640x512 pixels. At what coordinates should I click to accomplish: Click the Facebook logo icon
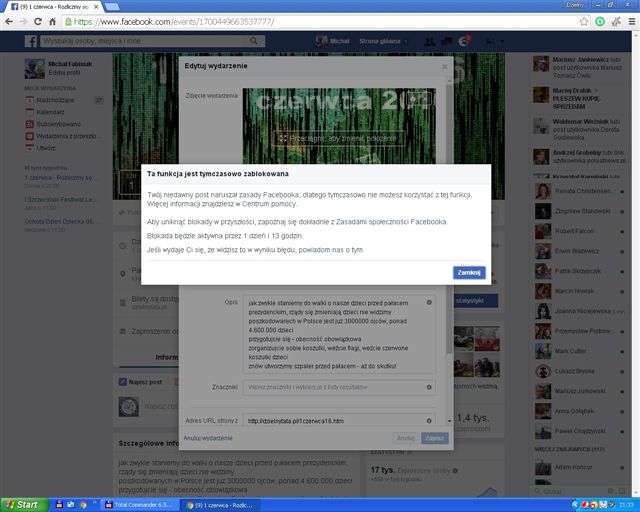[31, 41]
